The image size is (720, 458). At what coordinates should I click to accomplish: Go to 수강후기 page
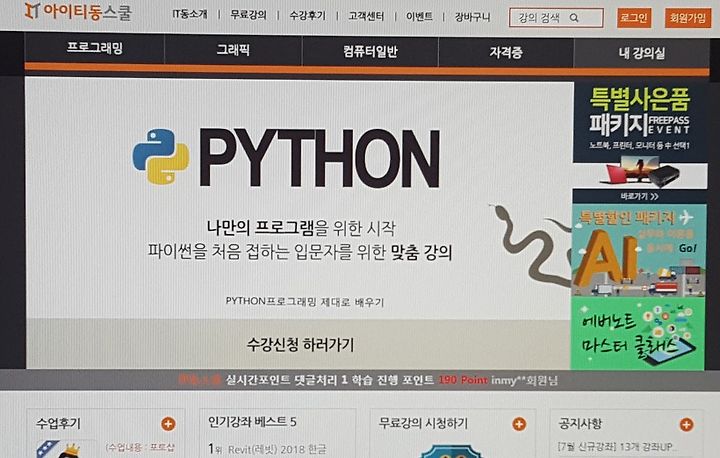click(x=308, y=16)
